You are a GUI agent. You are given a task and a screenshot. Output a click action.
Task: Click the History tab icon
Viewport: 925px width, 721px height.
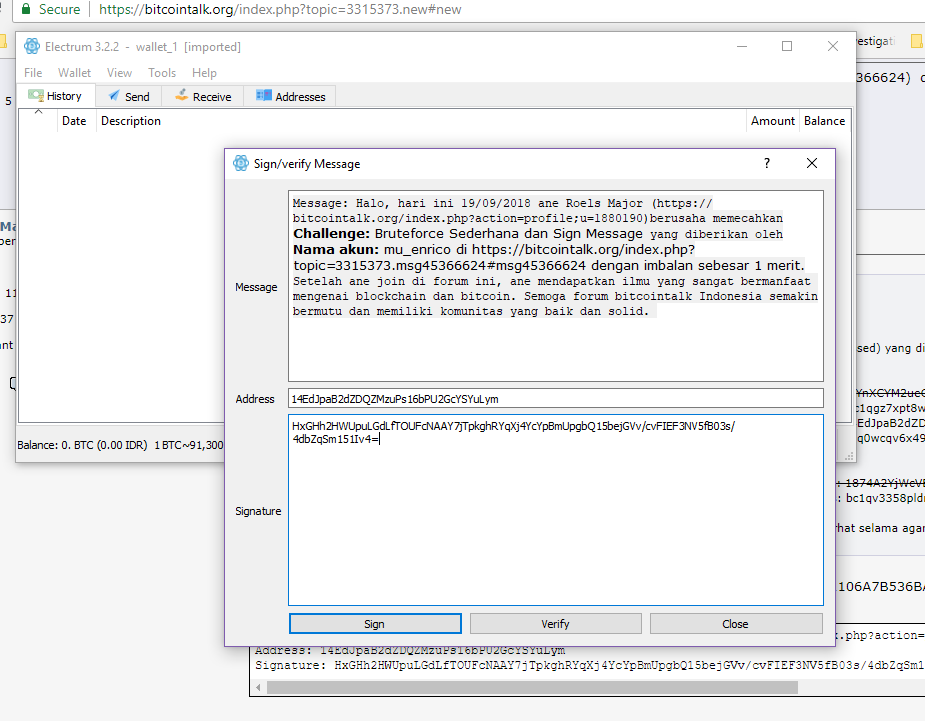click(x=35, y=96)
